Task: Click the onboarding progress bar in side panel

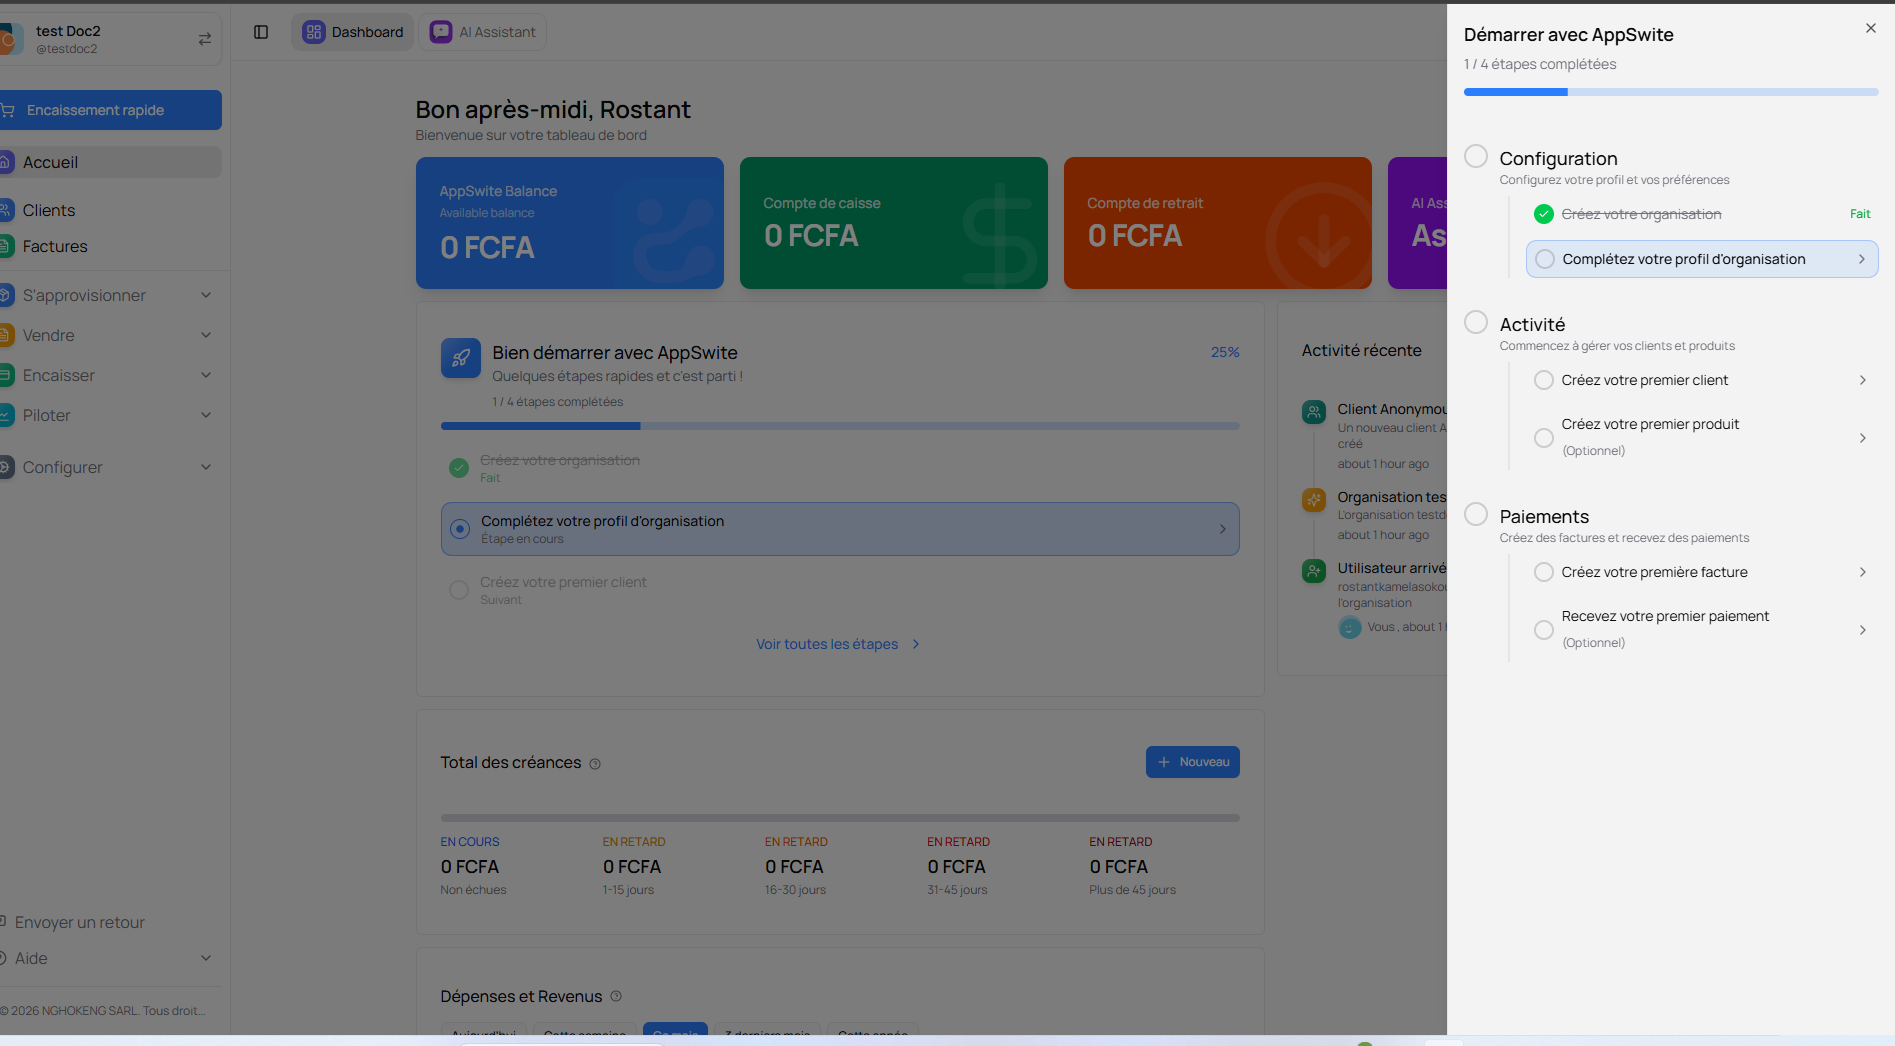Action: pos(1670,92)
